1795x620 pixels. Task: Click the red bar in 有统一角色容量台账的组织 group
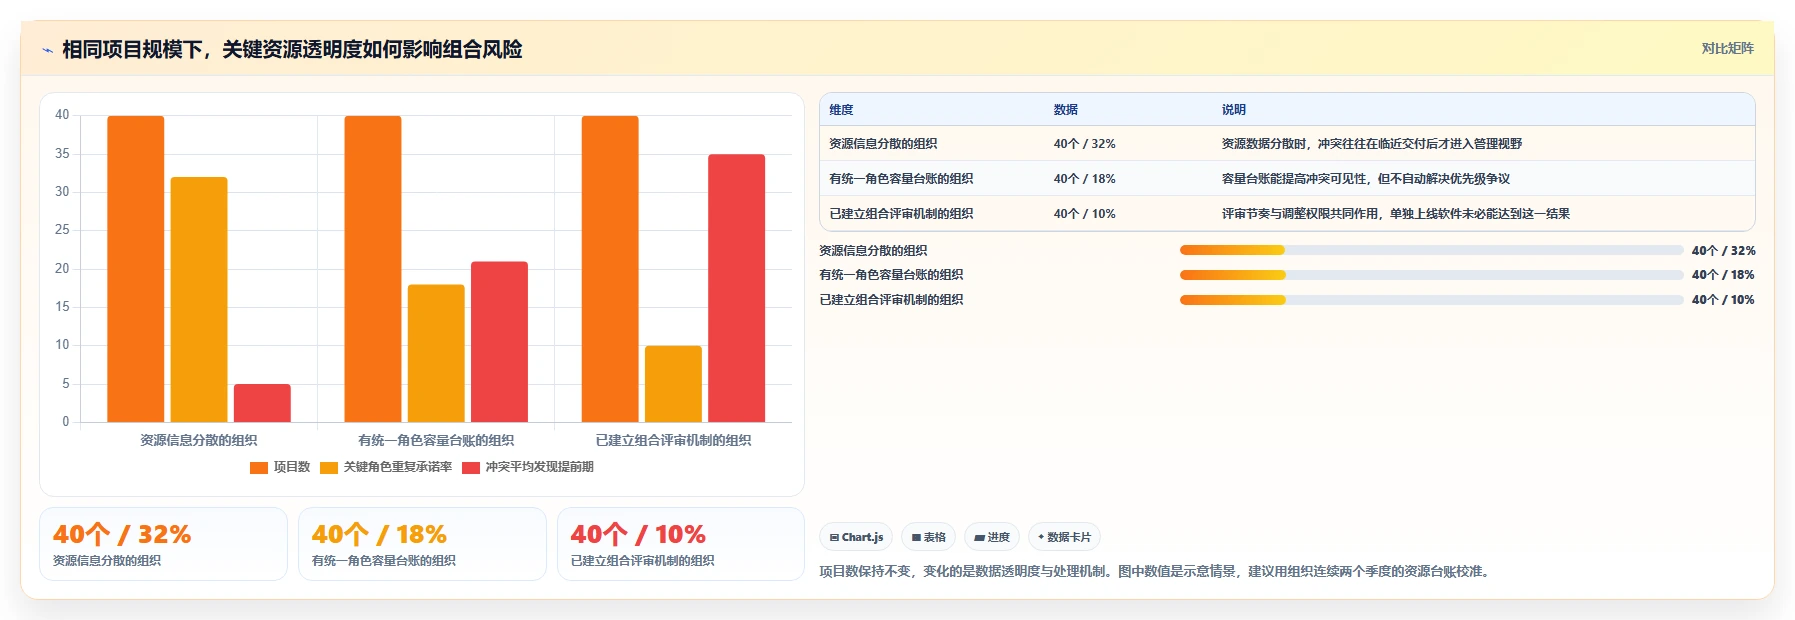click(x=499, y=342)
